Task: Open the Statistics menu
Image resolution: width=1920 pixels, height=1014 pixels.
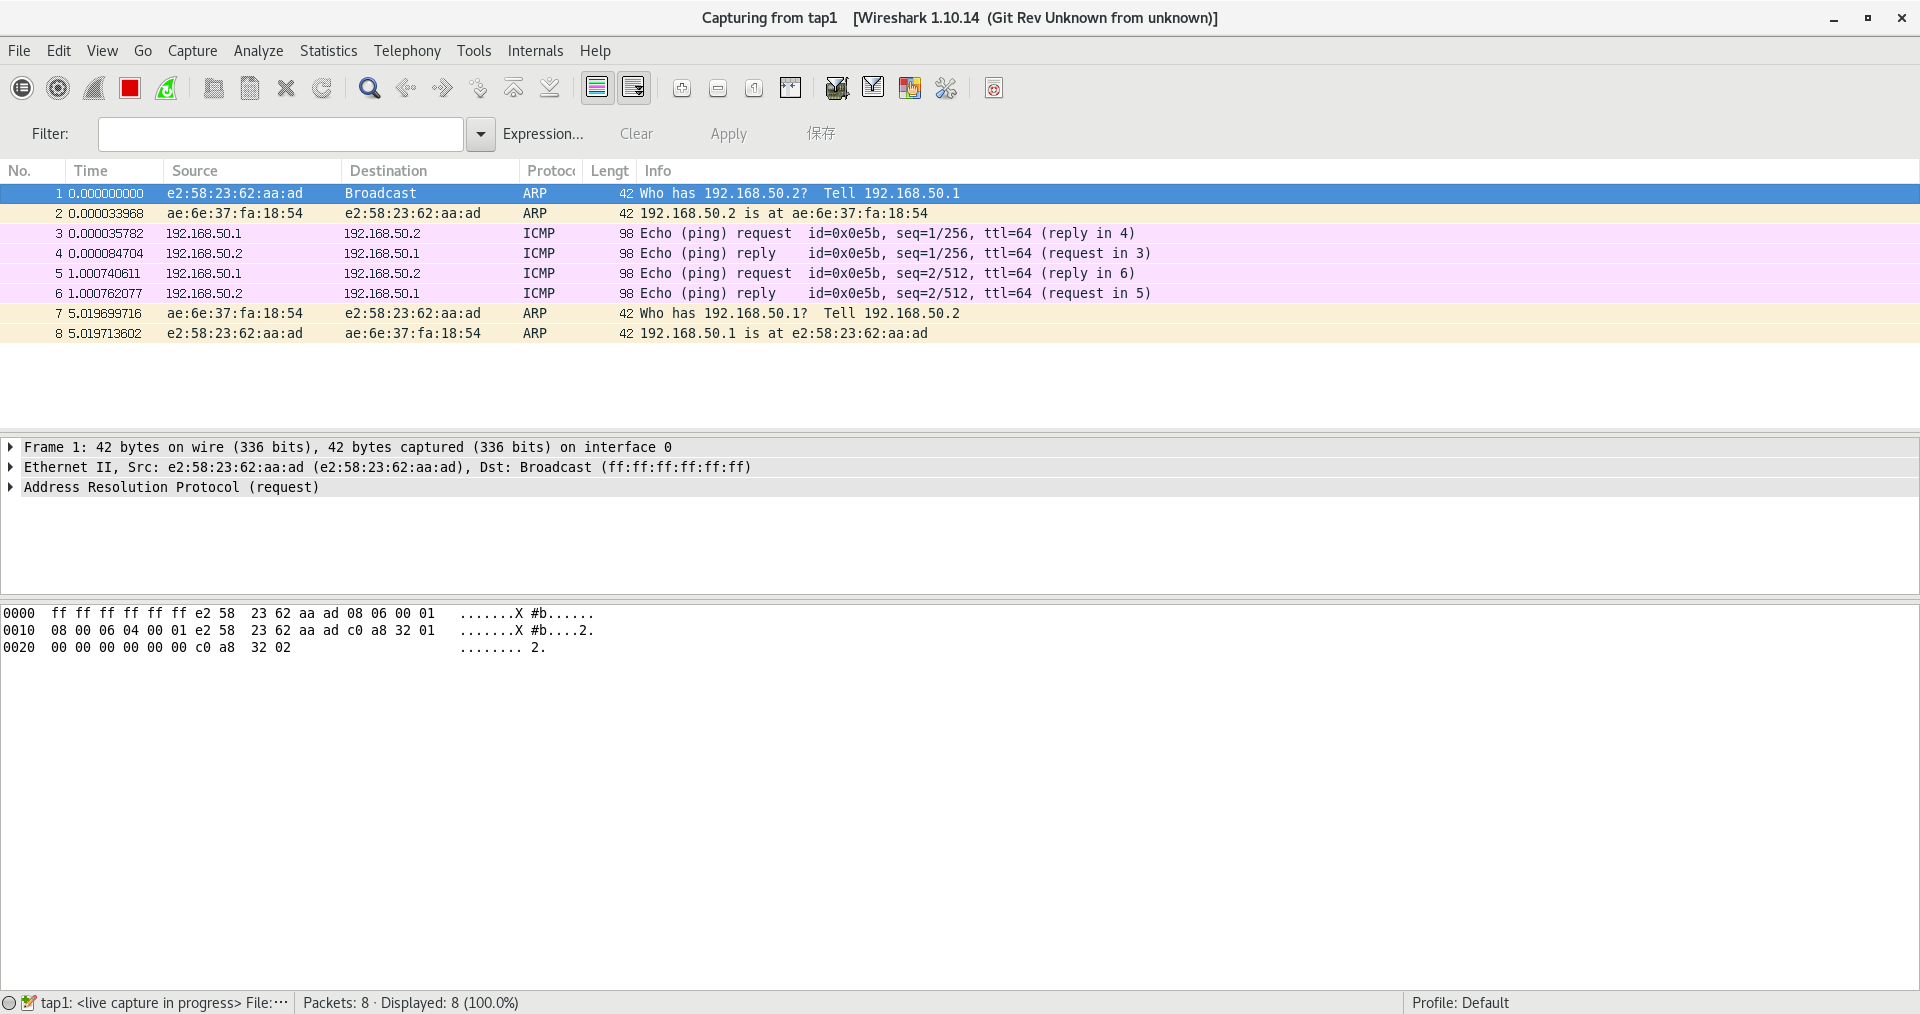Action: (x=328, y=51)
